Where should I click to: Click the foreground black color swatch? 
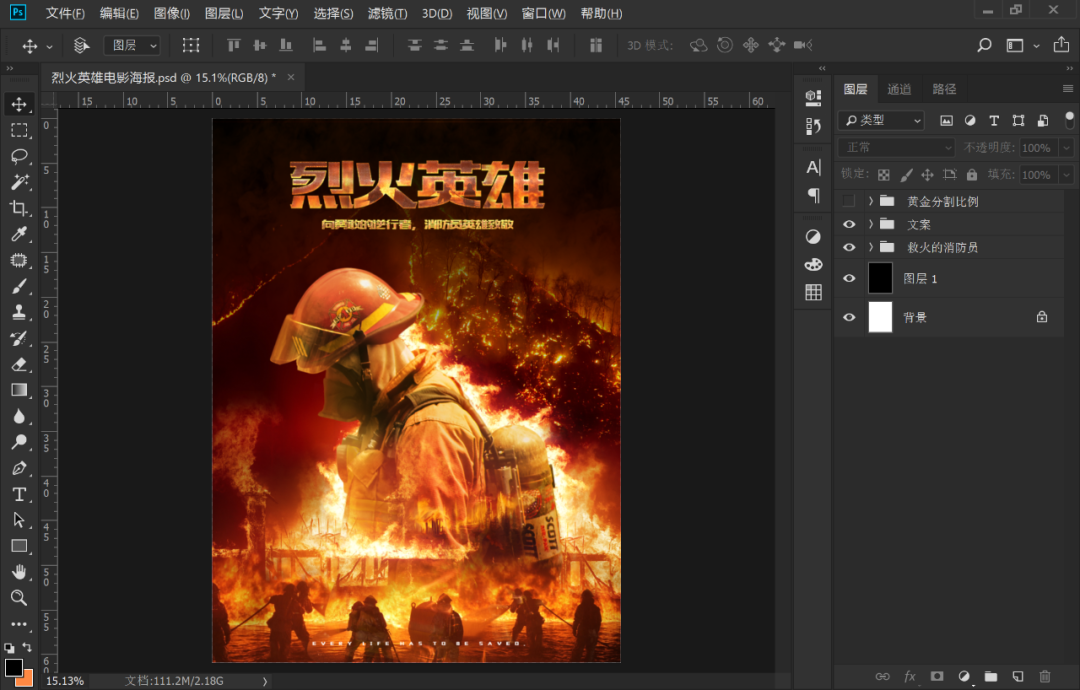12,667
